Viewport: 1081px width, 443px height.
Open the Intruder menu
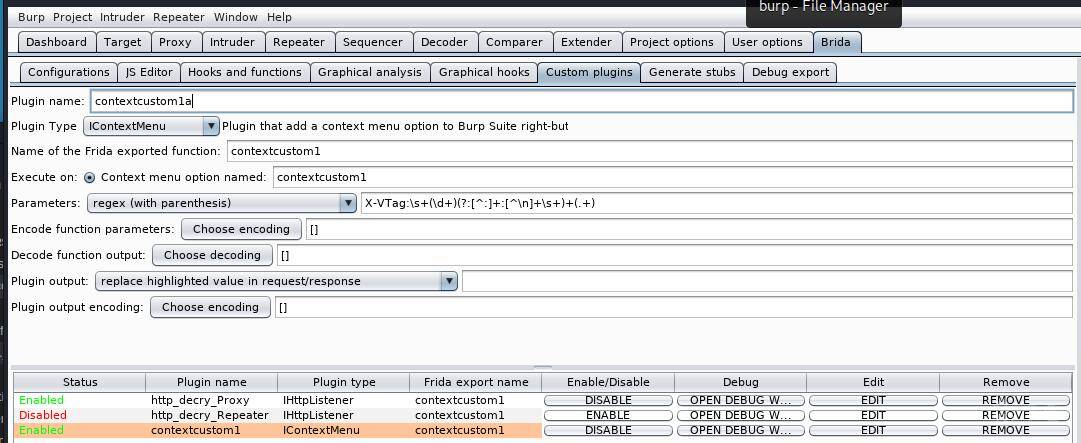[122, 17]
